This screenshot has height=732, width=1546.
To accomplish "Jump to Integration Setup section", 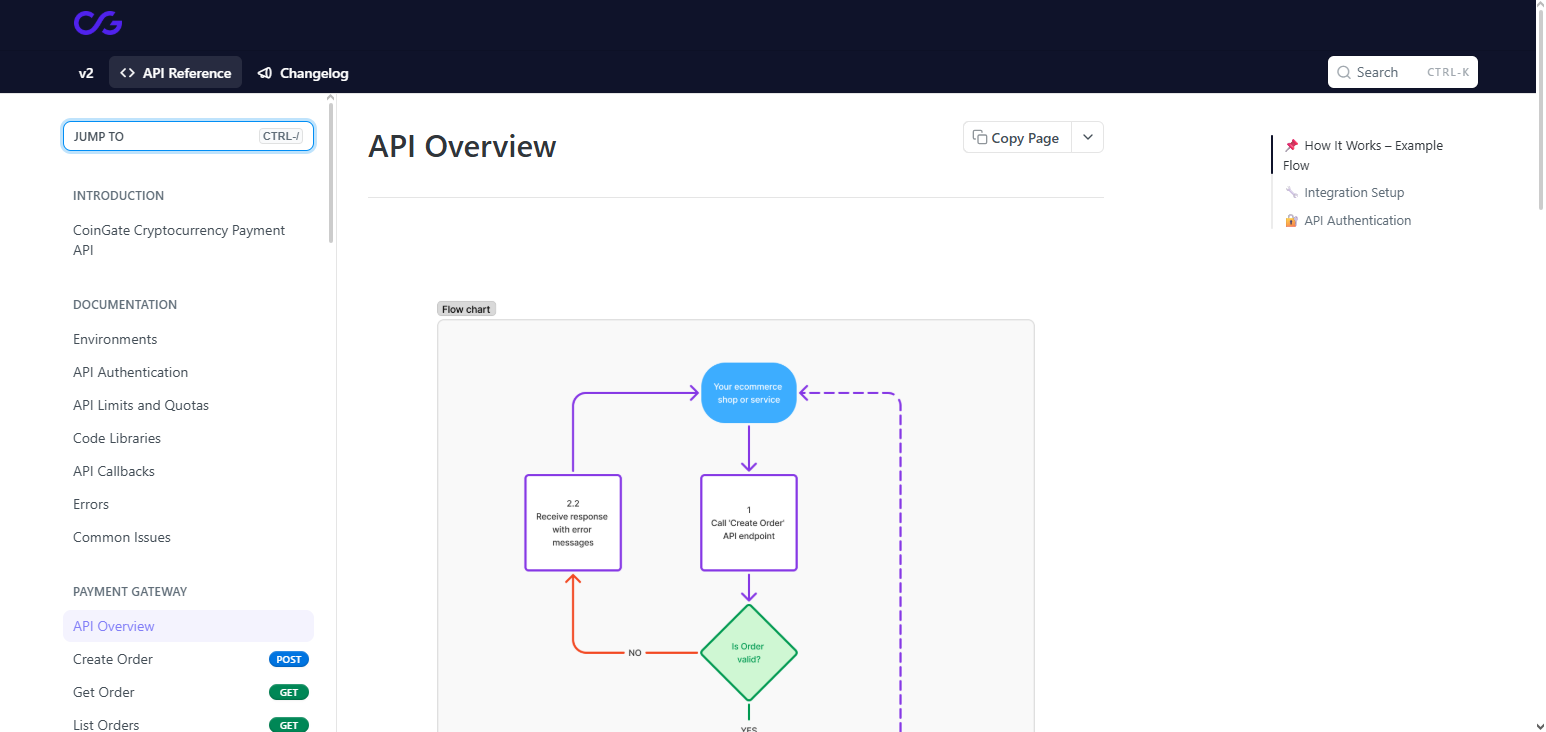I will click(x=1344, y=192).
